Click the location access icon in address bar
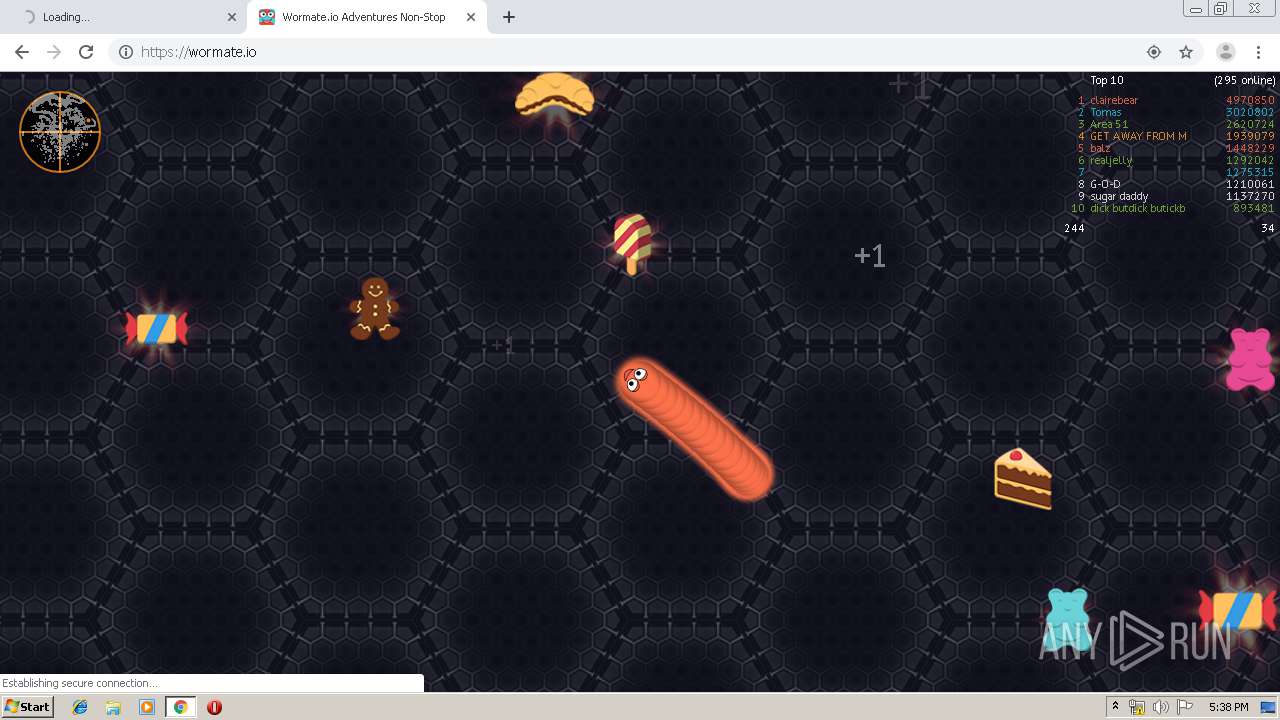1280x720 pixels. 1154,52
